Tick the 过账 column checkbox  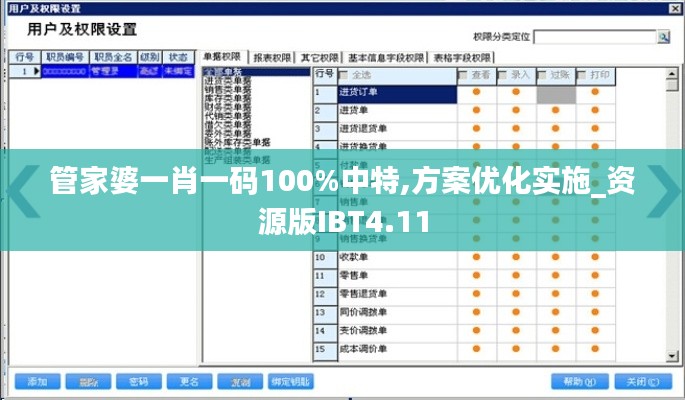pyautogui.click(x=542, y=75)
